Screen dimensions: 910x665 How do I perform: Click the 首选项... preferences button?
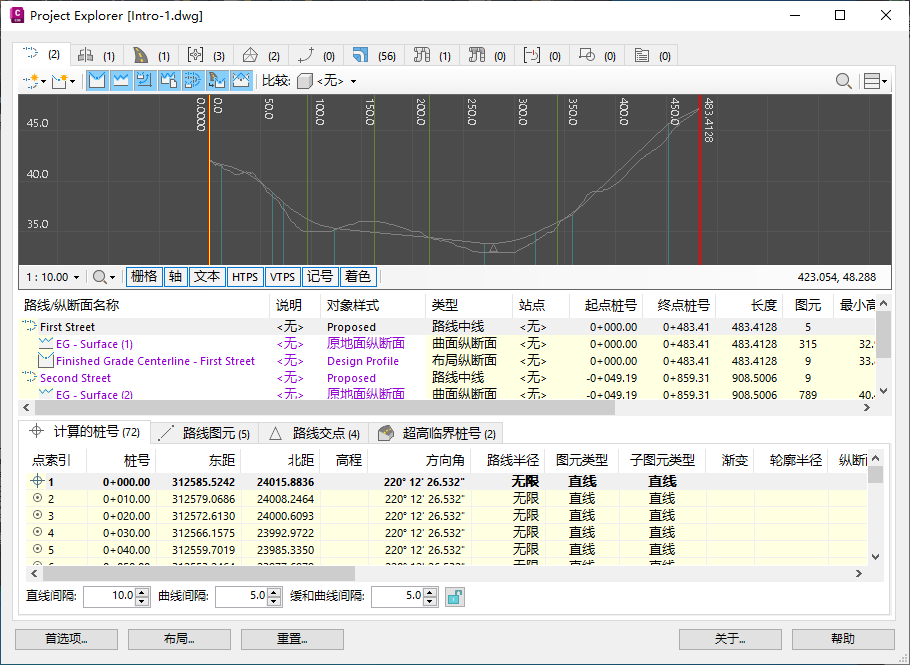coord(66,639)
